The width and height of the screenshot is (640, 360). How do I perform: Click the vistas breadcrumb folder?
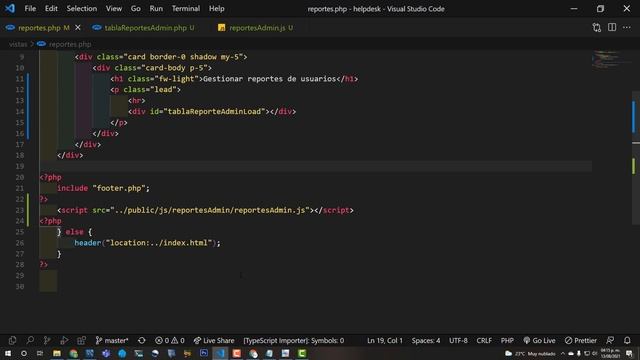tap(18, 44)
